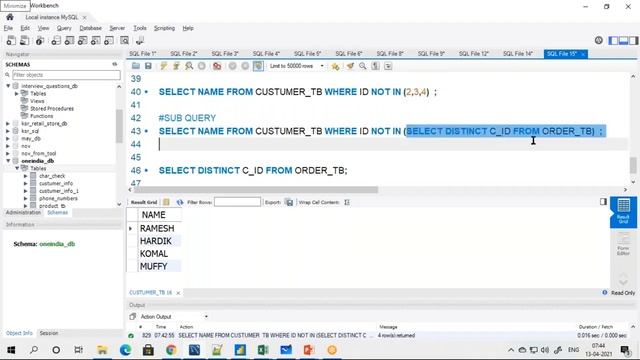The image size is (640, 360).
Task: Expand the char_check table node
Action: click(25, 176)
